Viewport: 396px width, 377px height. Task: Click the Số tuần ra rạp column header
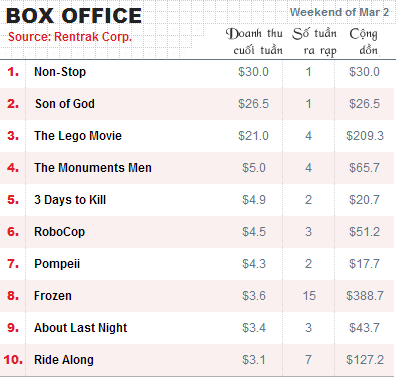click(315, 42)
